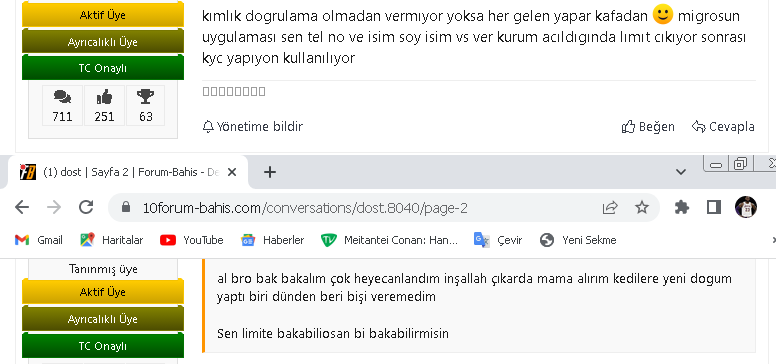
Task: Reply using the Cevapla button
Action: point(723,127)
